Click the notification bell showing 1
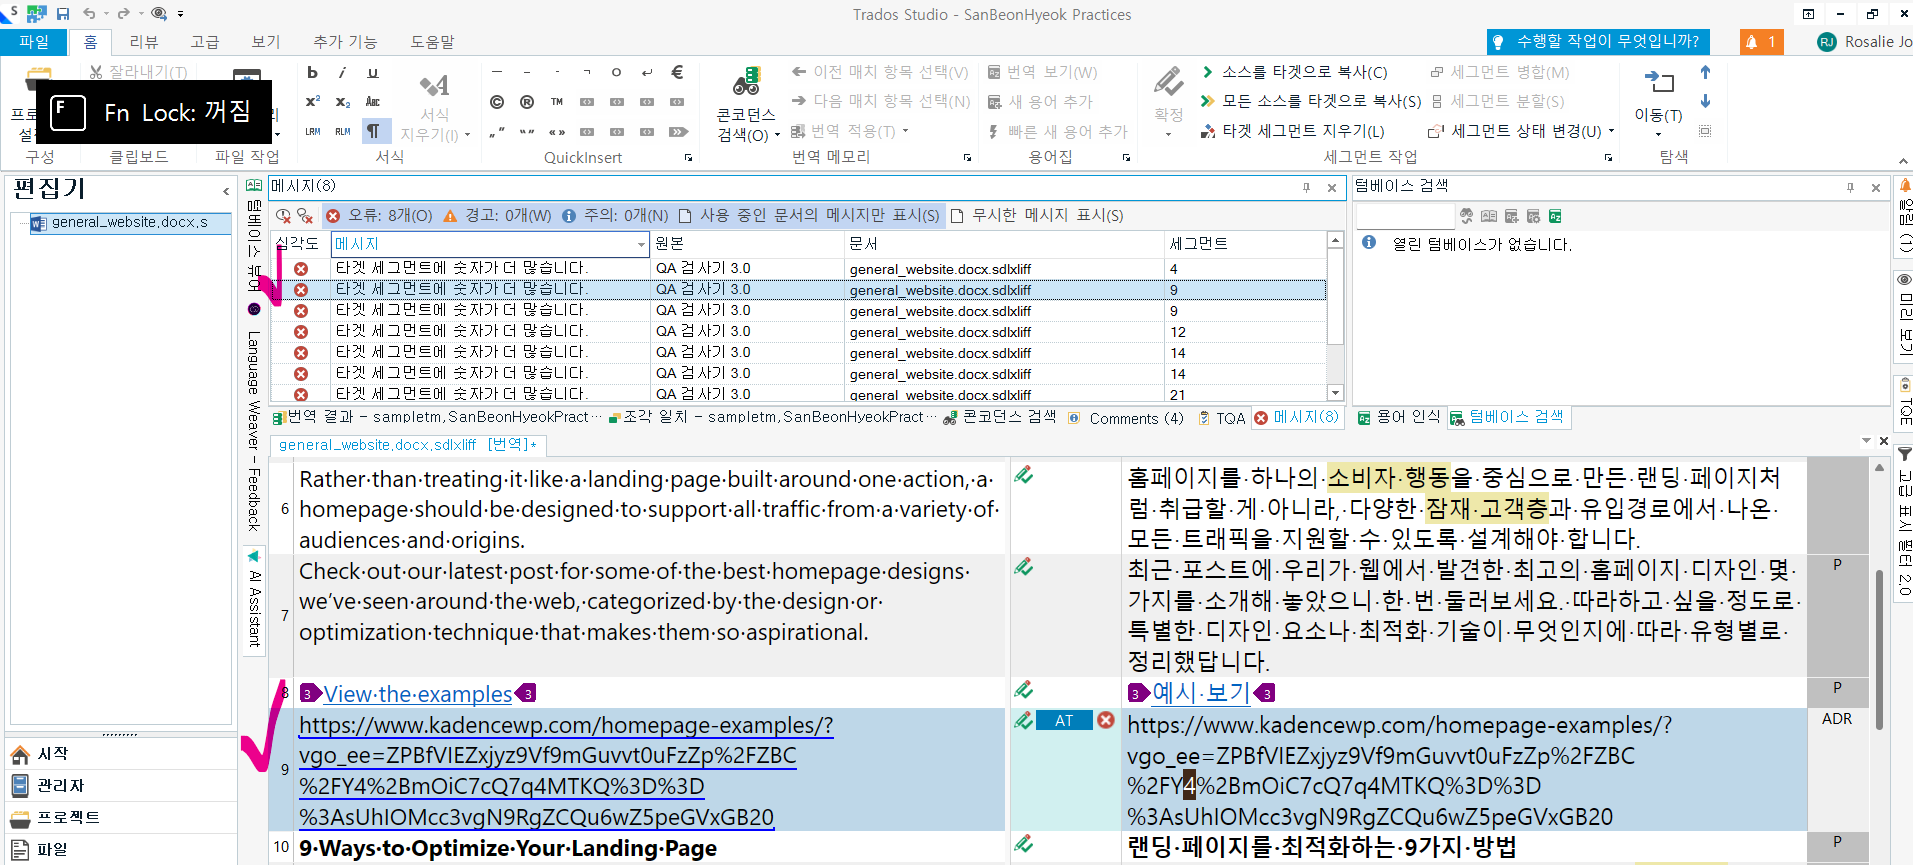1913x865 pixels. click(x=1761, y=42)
